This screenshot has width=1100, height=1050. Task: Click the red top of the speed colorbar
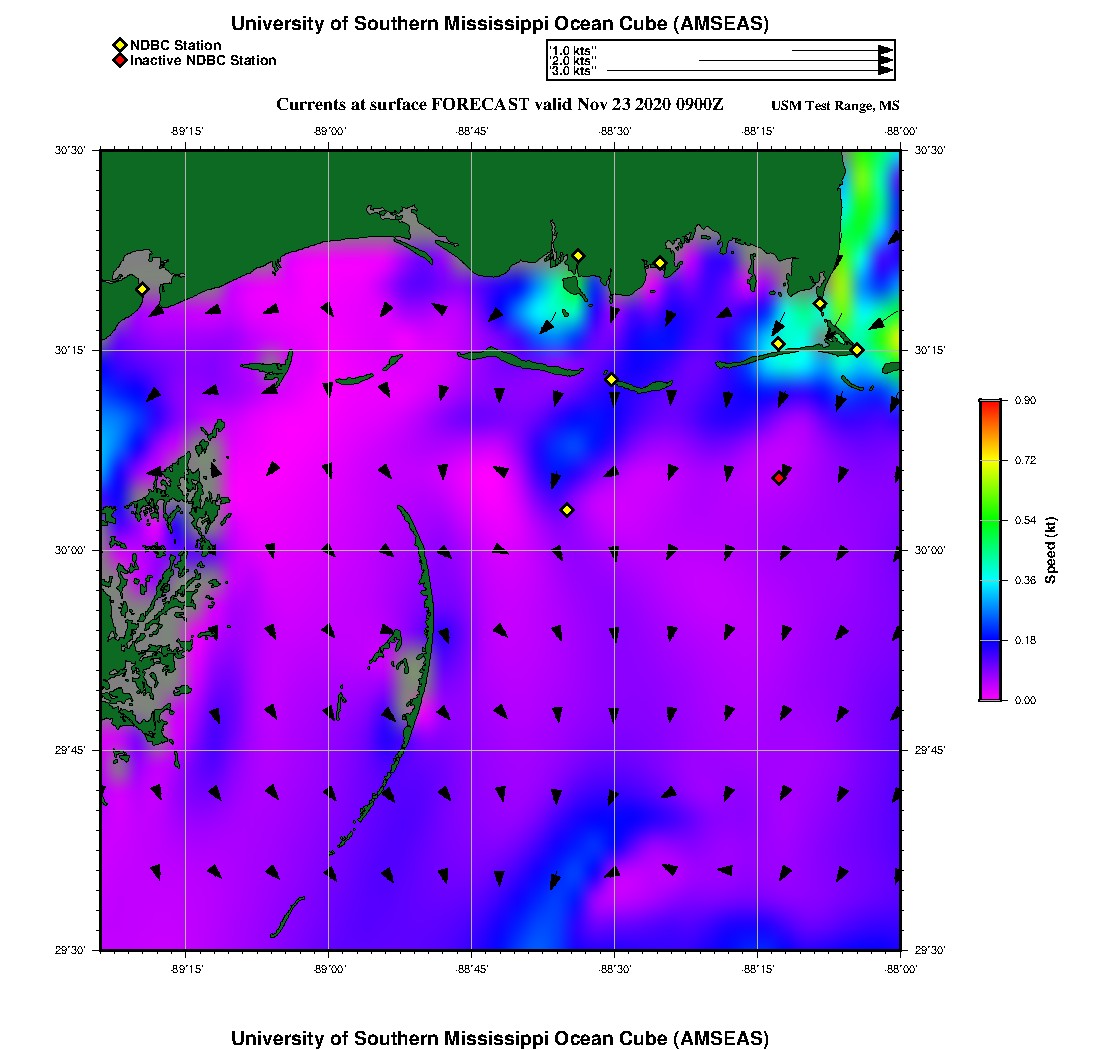pos(989,405)
